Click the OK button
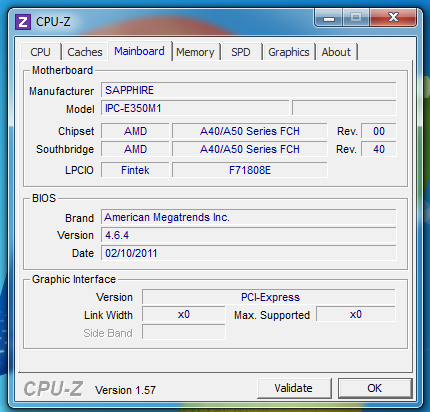Image resolution: width=430 pixels, height=412 pixels. coord(375,388)
